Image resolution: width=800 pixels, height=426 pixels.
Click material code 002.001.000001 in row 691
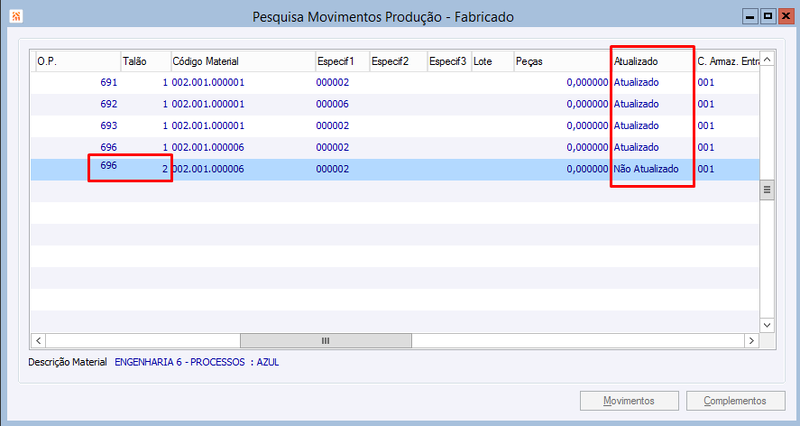208,83
